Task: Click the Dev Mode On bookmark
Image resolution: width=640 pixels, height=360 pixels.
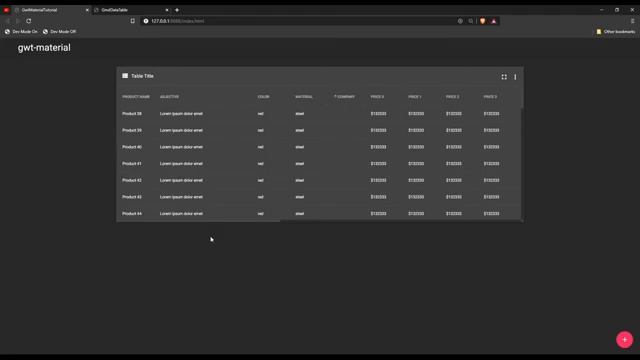Action: tap(21, 31)
